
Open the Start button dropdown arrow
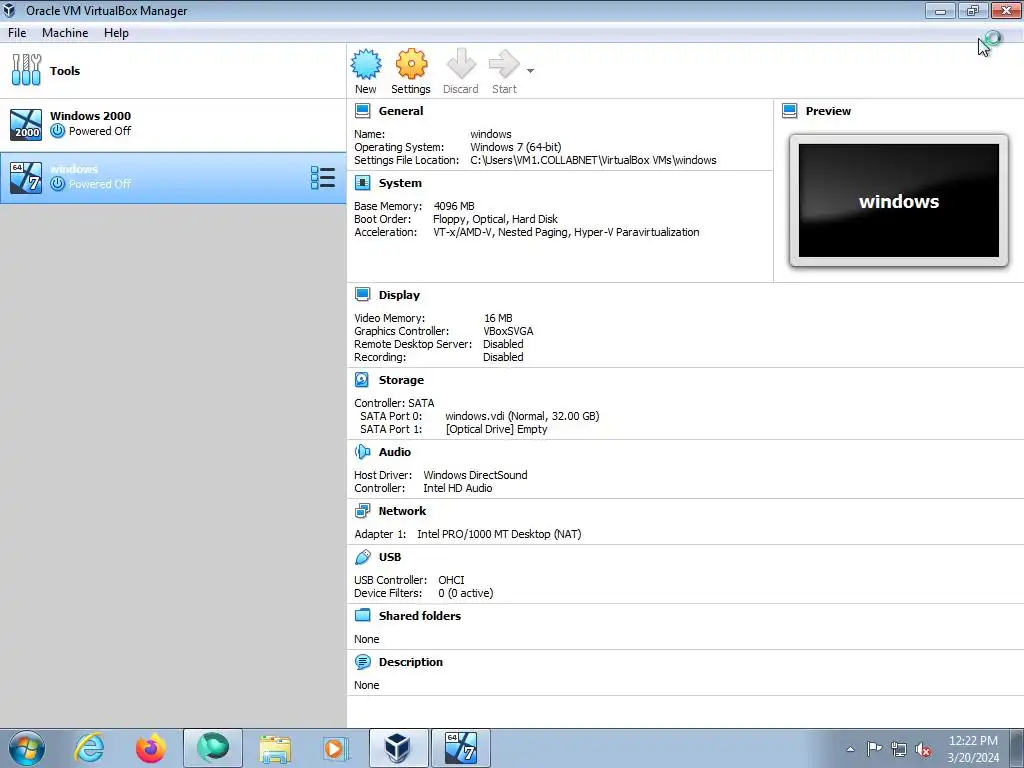tap(530, 71)
